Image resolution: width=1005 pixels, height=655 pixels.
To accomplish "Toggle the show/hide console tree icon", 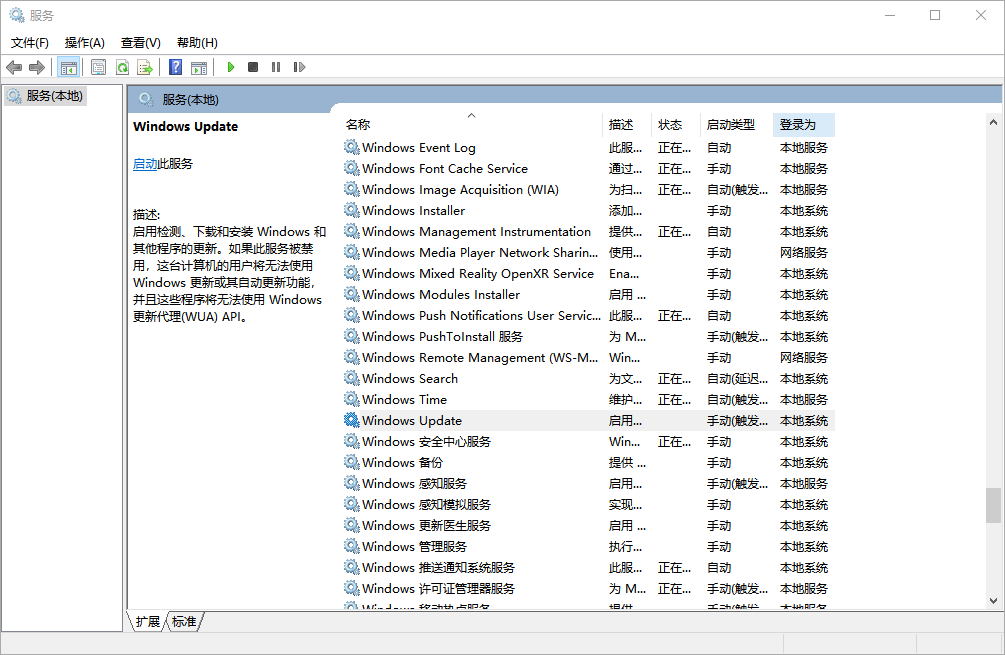I will [69, 67].
